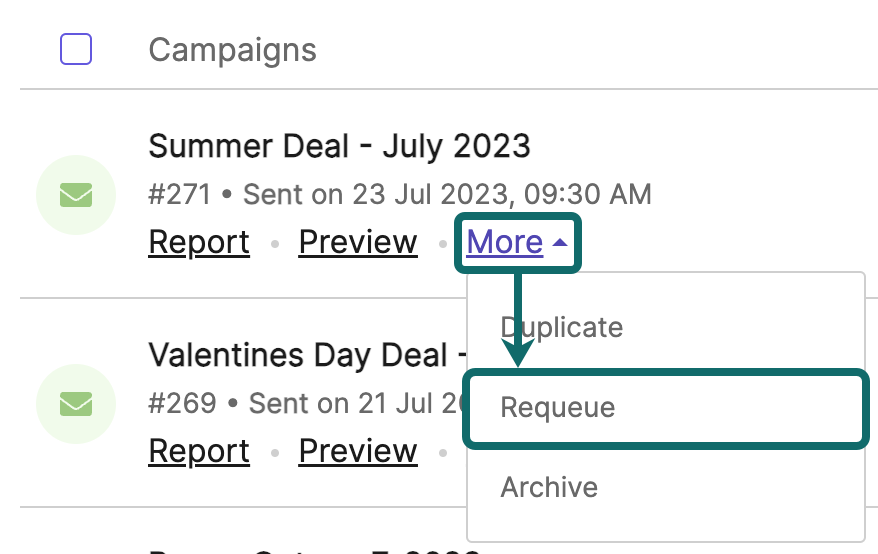Click campaign #271 sent date line
The width and height of the screenshot is (878, 554).
[x=400, y=195]
